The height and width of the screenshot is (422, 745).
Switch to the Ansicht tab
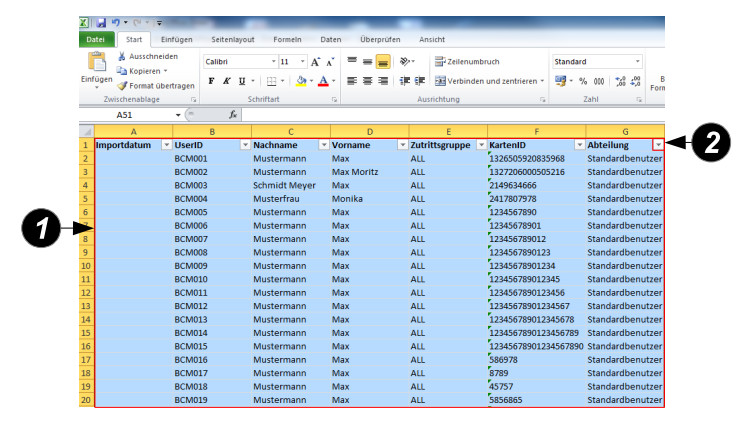pos(432,39)
